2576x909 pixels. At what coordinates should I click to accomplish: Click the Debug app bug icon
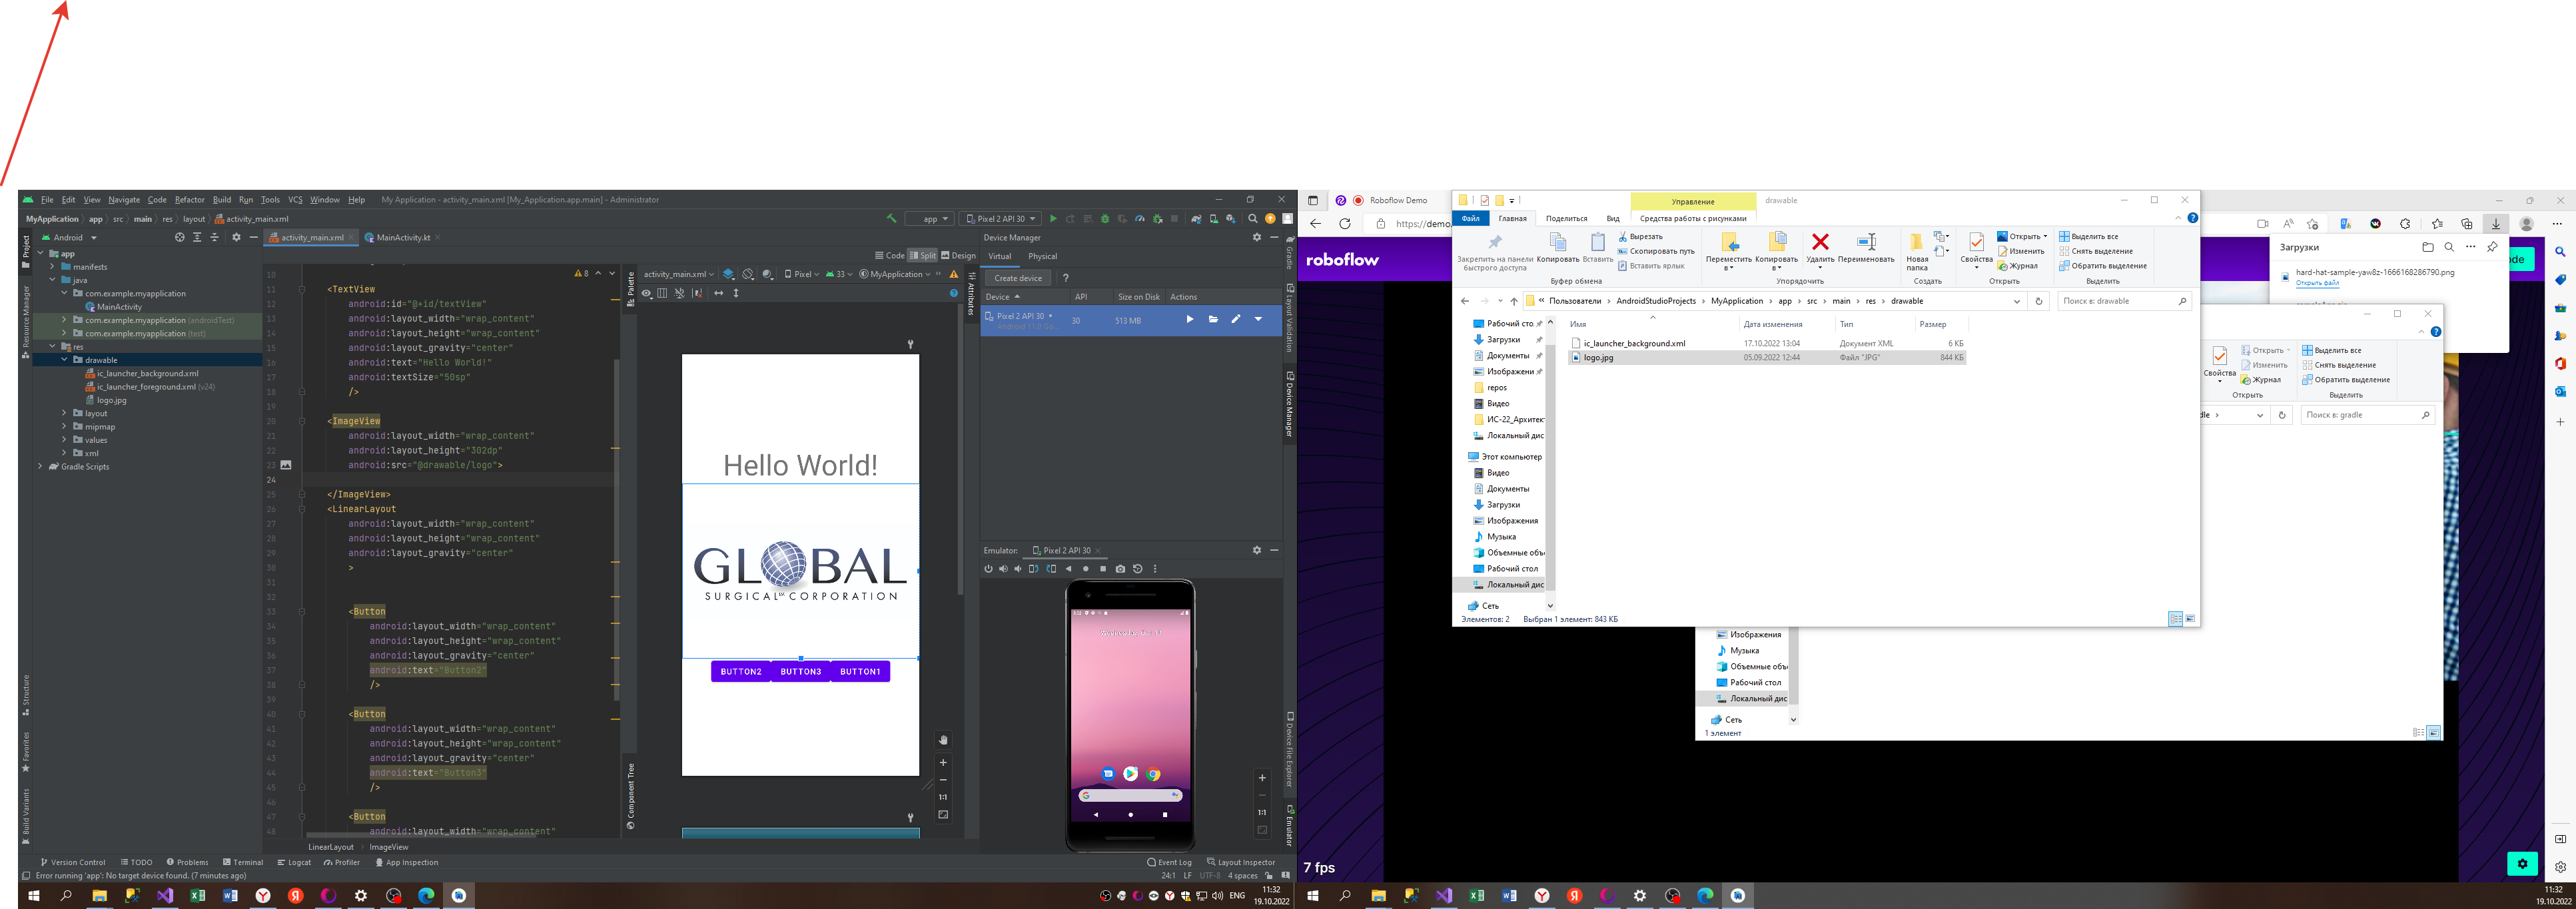coord(1105,219)
